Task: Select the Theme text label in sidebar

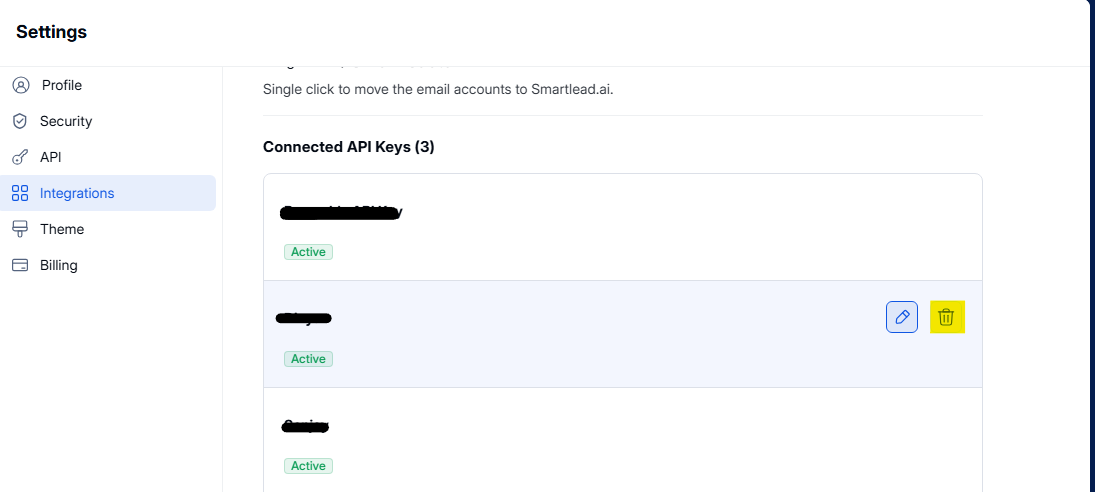Action: (62, 229)
